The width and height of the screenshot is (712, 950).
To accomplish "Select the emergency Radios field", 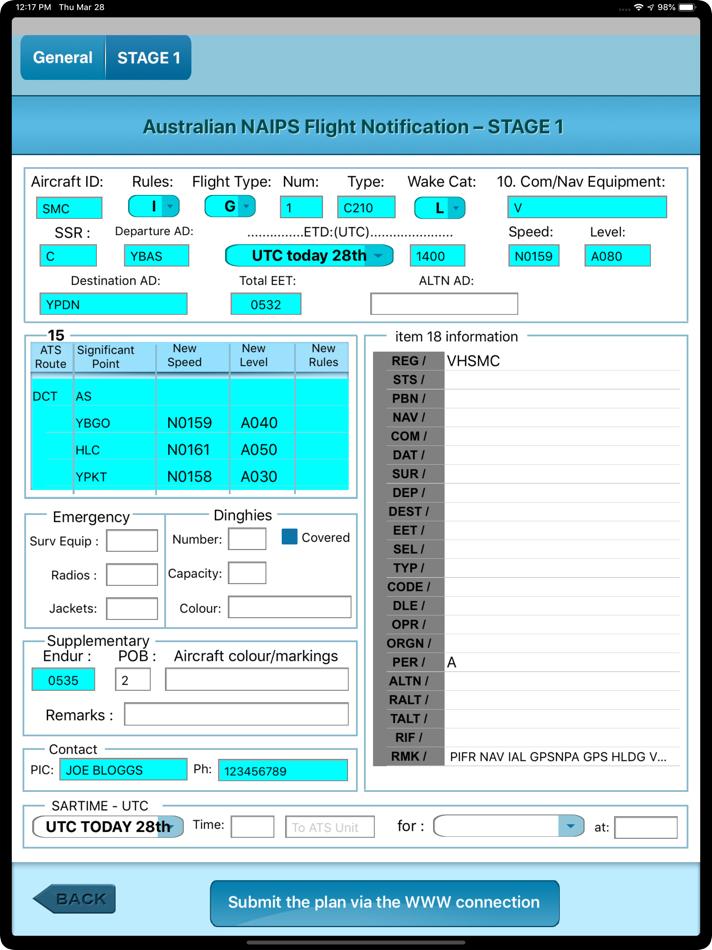I will coord(132,574).
